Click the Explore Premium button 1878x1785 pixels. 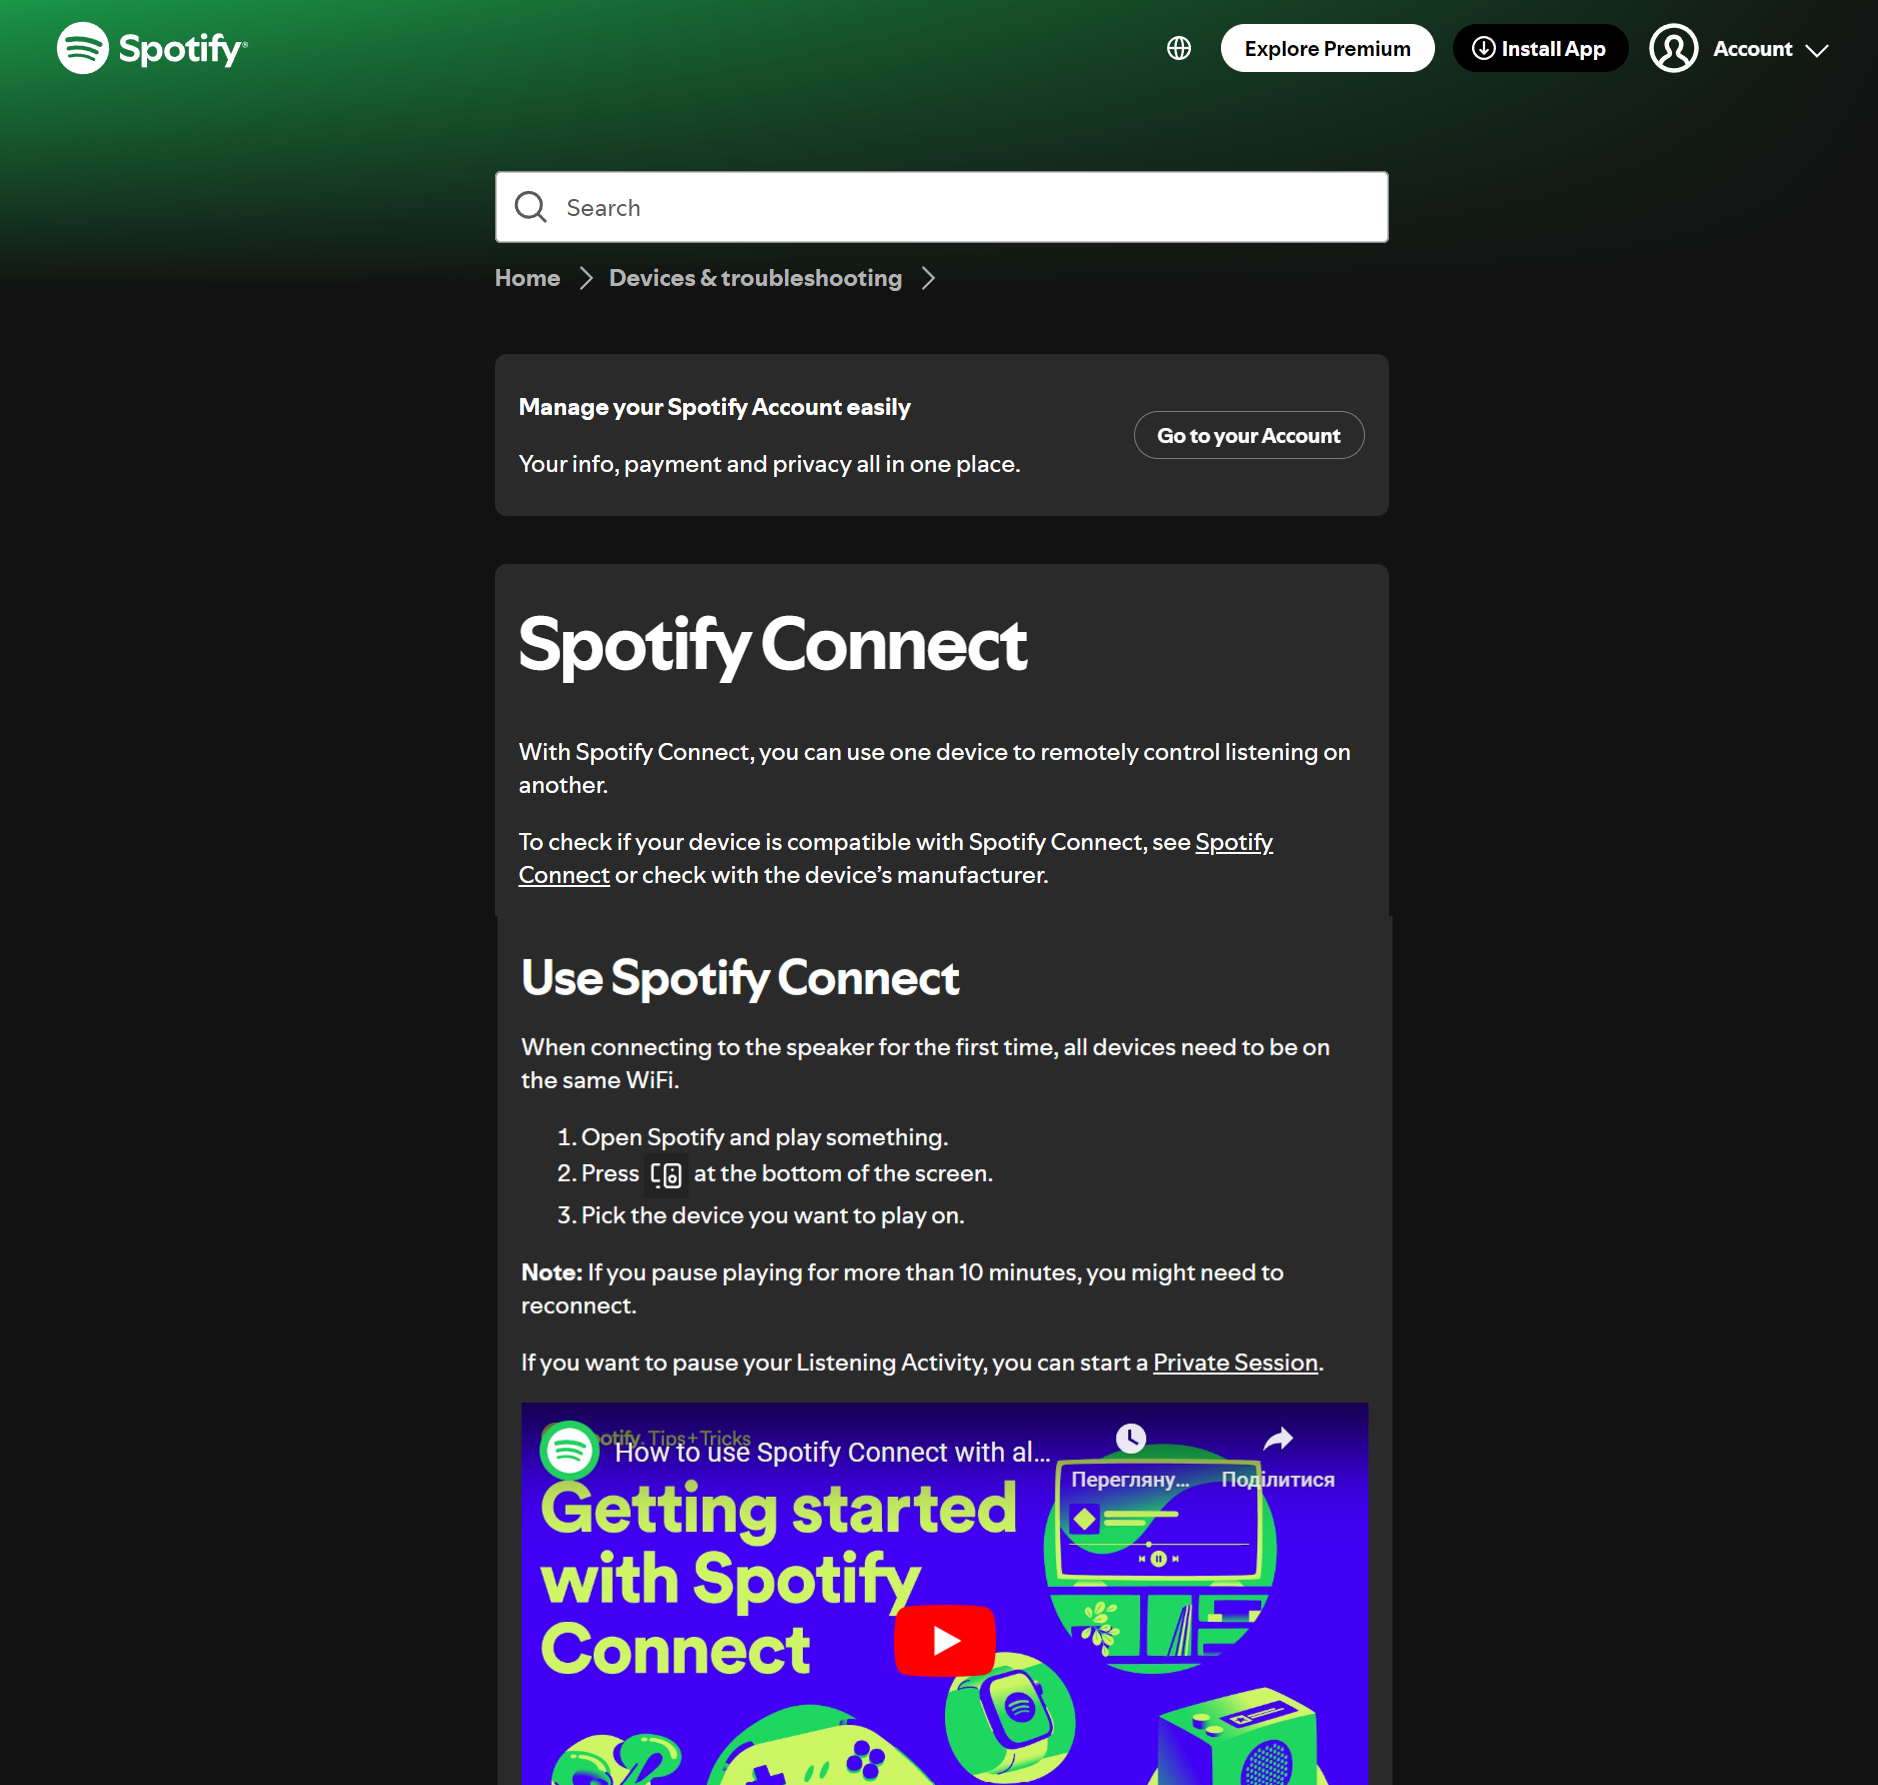click(x=1327, y=48)
